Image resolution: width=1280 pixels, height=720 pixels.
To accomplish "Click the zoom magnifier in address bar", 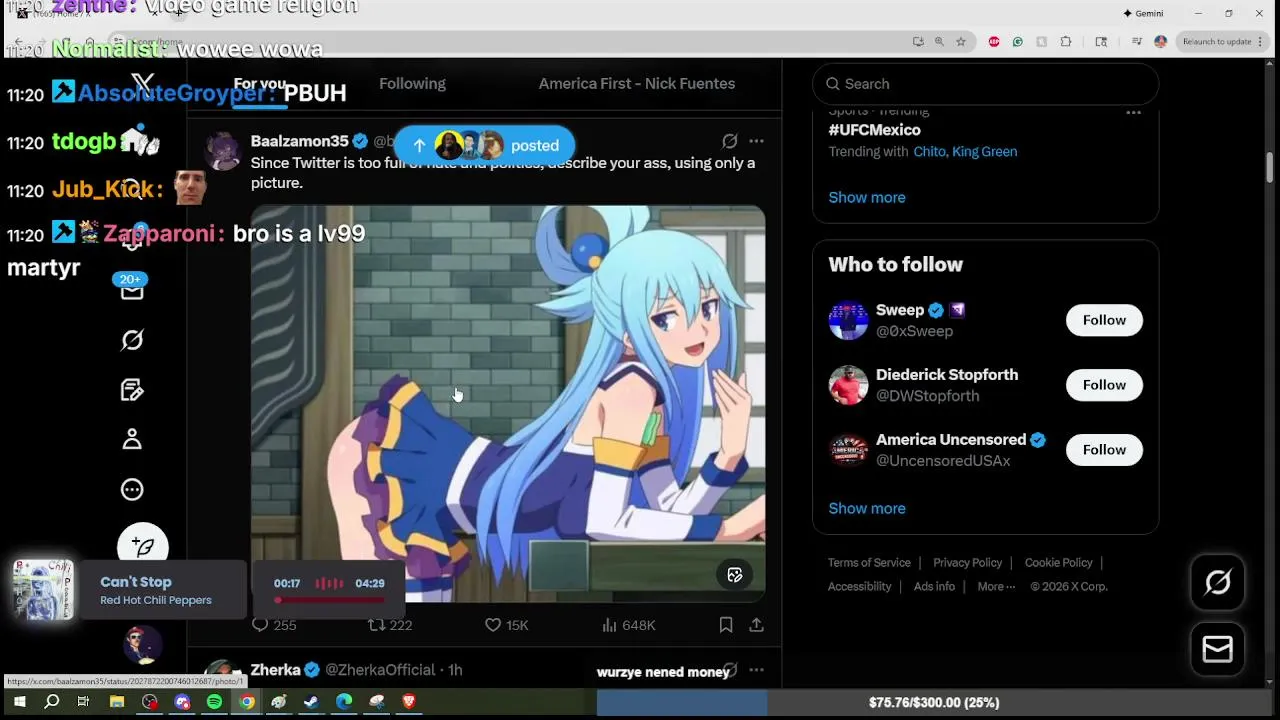I will coord(939,42).
